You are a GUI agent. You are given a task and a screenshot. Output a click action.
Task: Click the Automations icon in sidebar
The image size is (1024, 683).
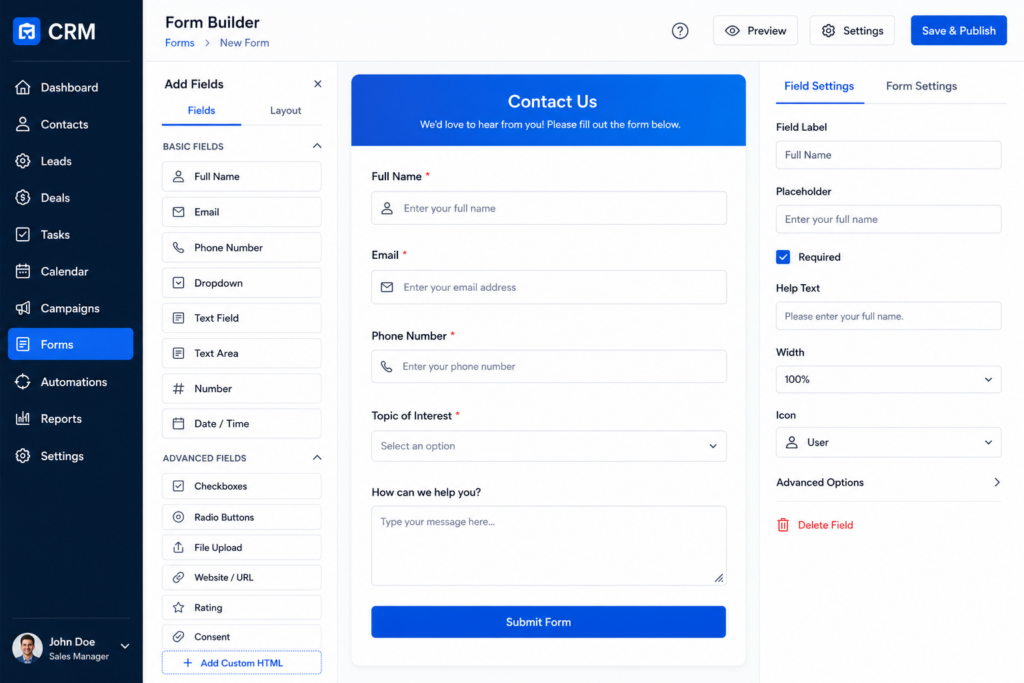point(23,382)
